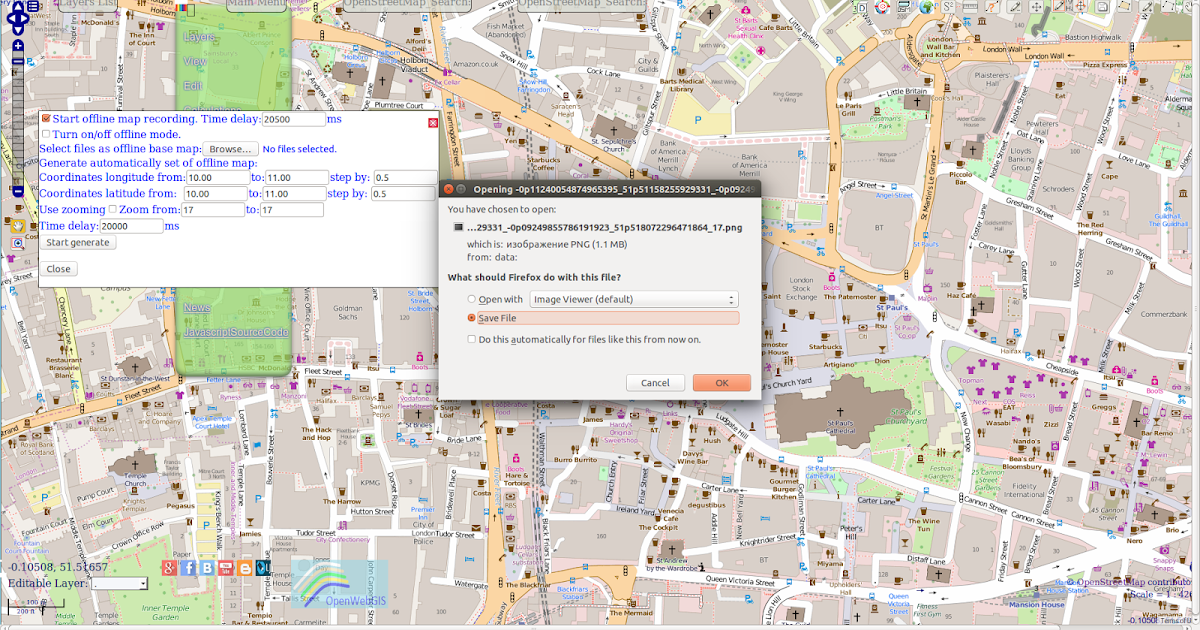The width and height of the screenshot is (1200, 630).
Task: Select the pencil draw tool in the top toolbar
Action: [1014, 9]
